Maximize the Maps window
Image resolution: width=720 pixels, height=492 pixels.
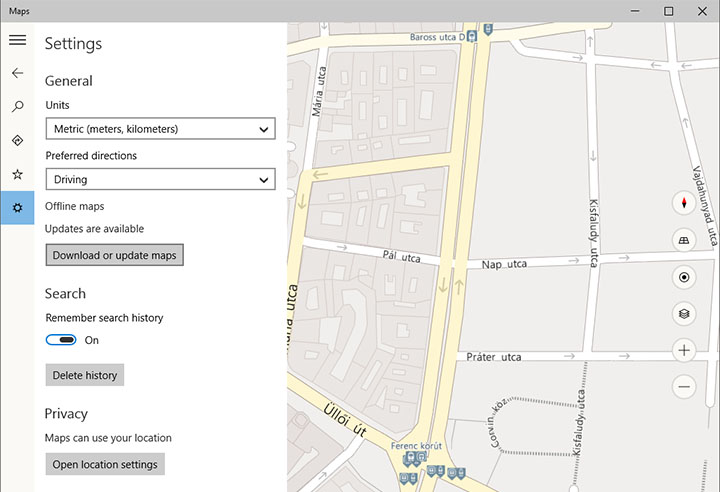tap(668, 11)
